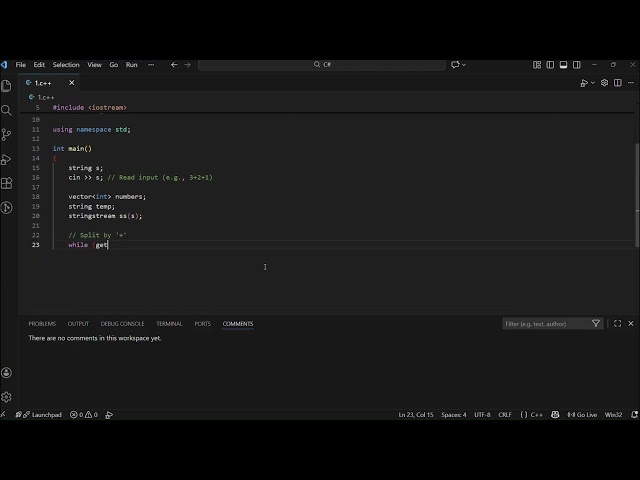640x480 pixels.
Task: Click the remote window status bar icon
Action: [4, 415]
